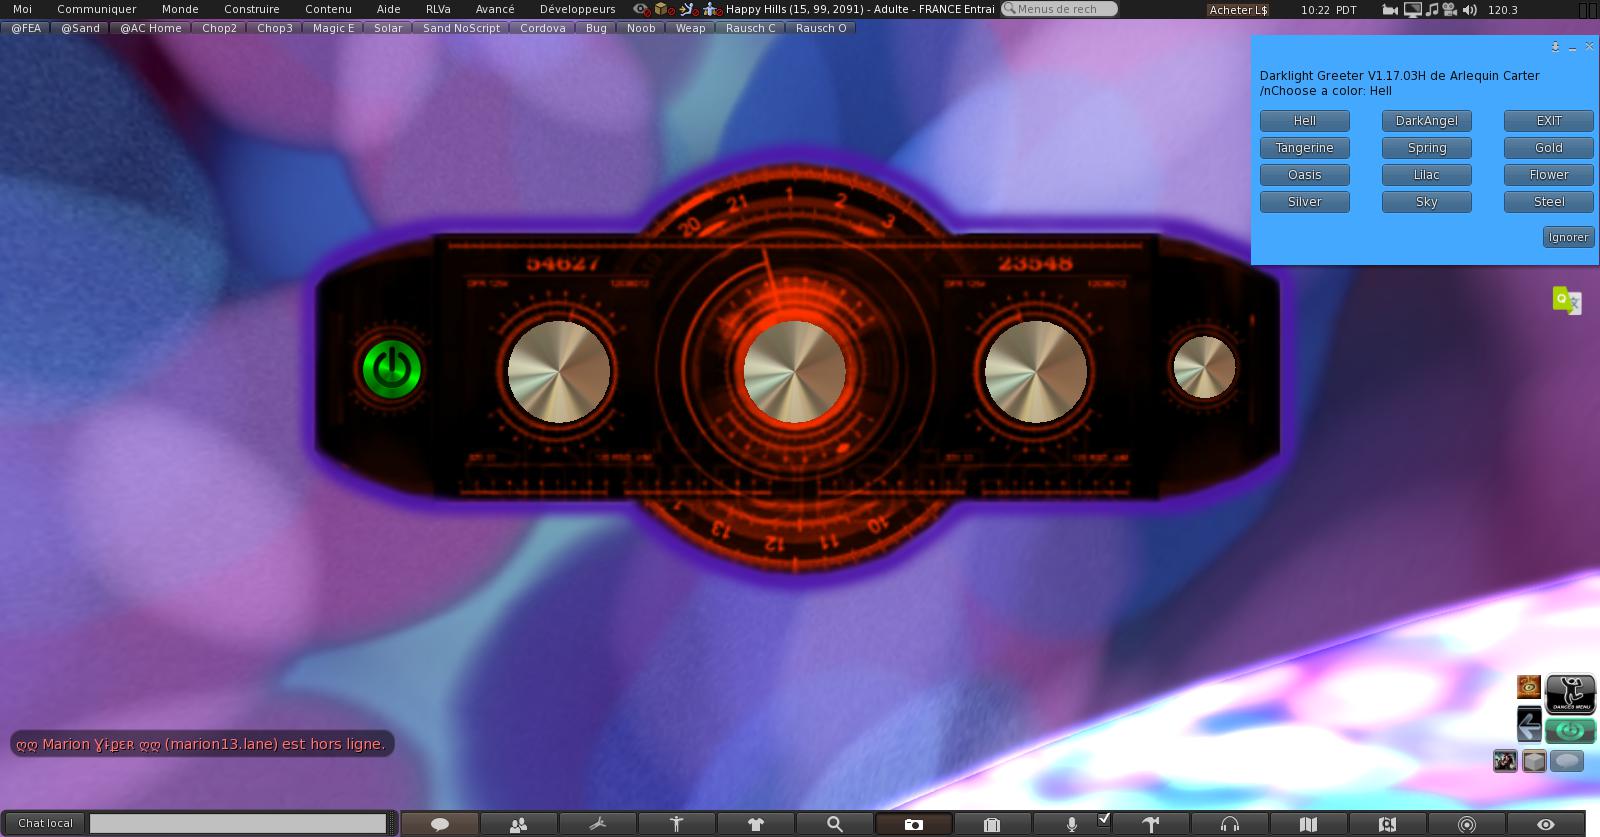This screenshot has height=837, width=1600.
Task: Open search with the magnifying glass icon
Action: (834, 824)
